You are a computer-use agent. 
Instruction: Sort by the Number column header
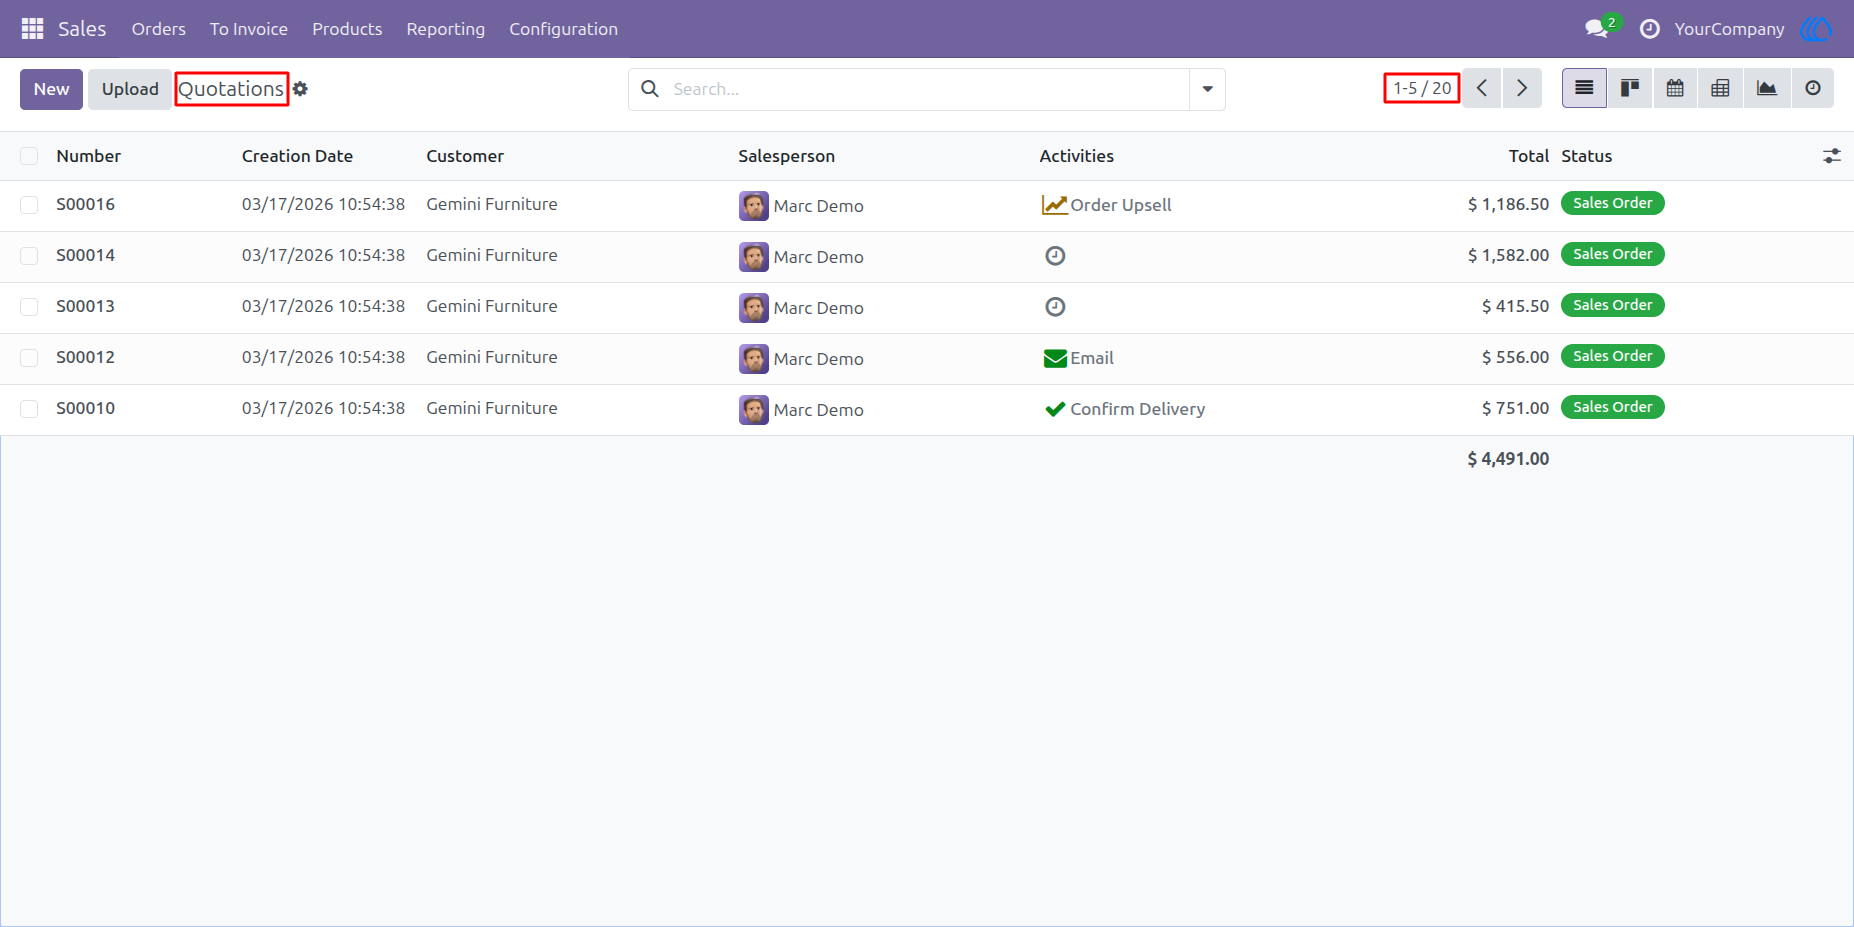point(89,156)
